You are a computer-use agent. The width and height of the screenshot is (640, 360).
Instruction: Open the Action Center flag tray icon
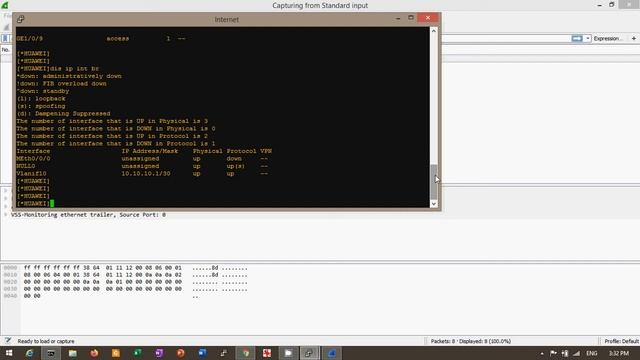coord(553,353)
